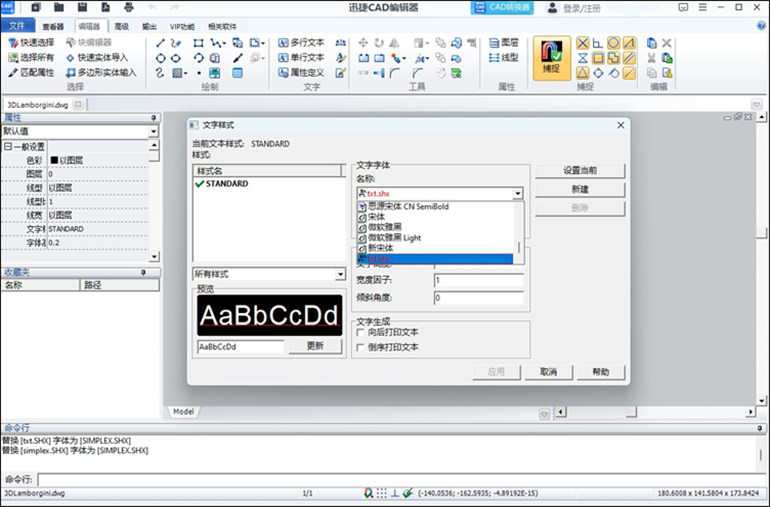
Task: Click the PDF export icon in title bar
Action: 106,7
